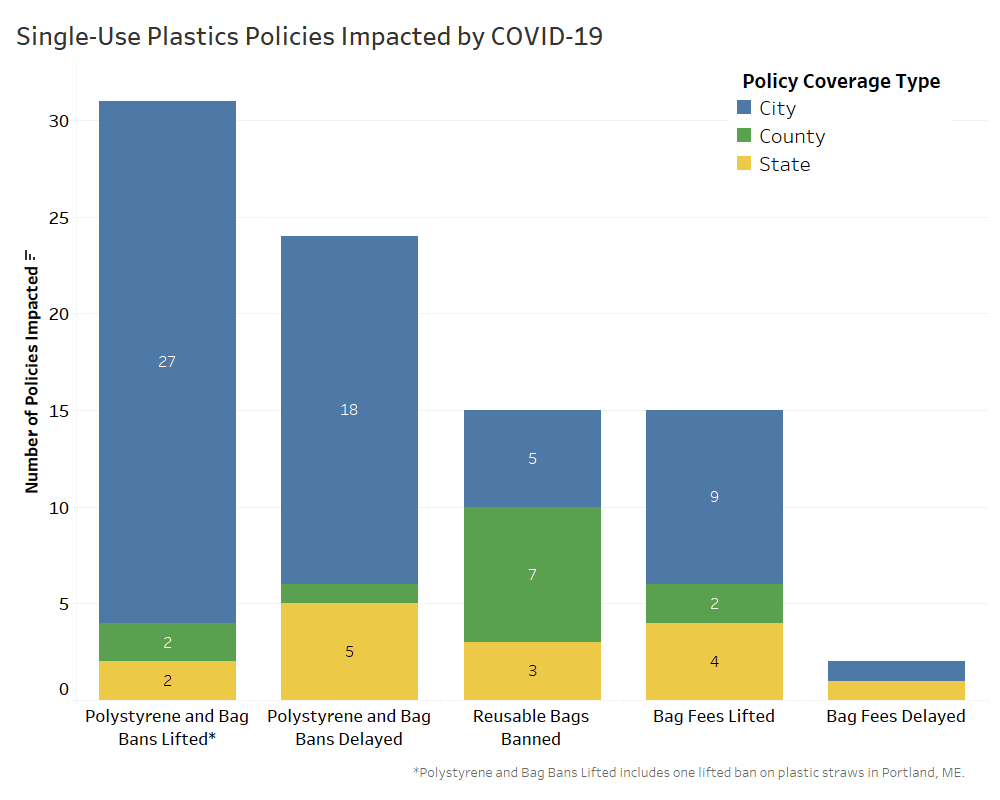1000x800 pixels.
Task: Select the County segment labeled 7
Action: click(x=532, y=574)
